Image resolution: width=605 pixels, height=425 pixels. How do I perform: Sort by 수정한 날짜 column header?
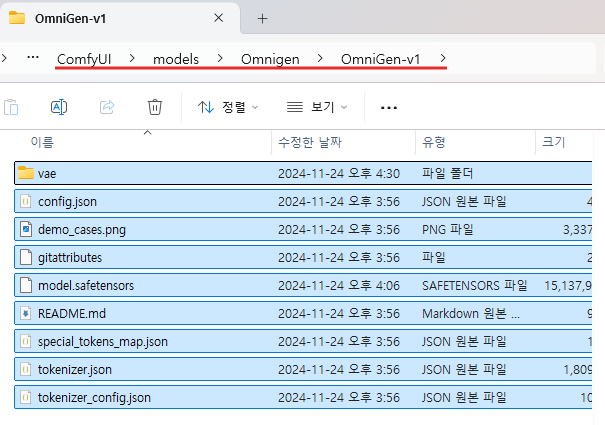(310, 142)
